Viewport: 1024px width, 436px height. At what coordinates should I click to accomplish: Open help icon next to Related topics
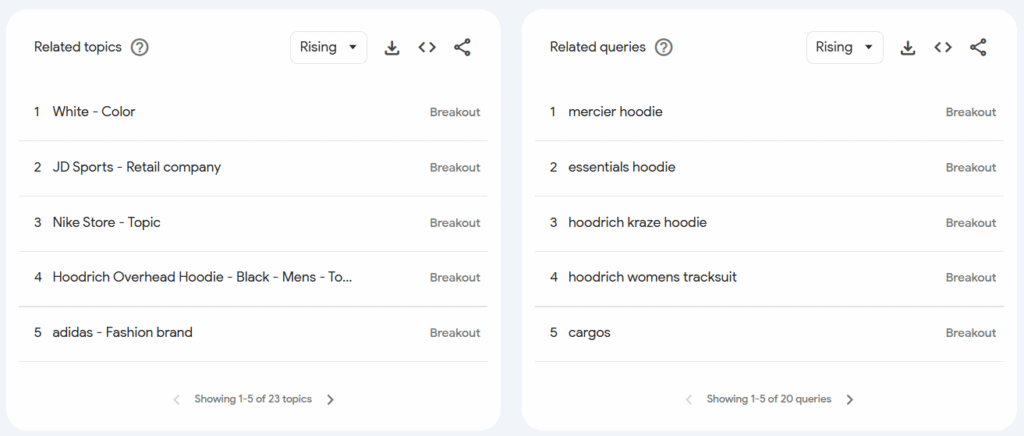point(140,47)
